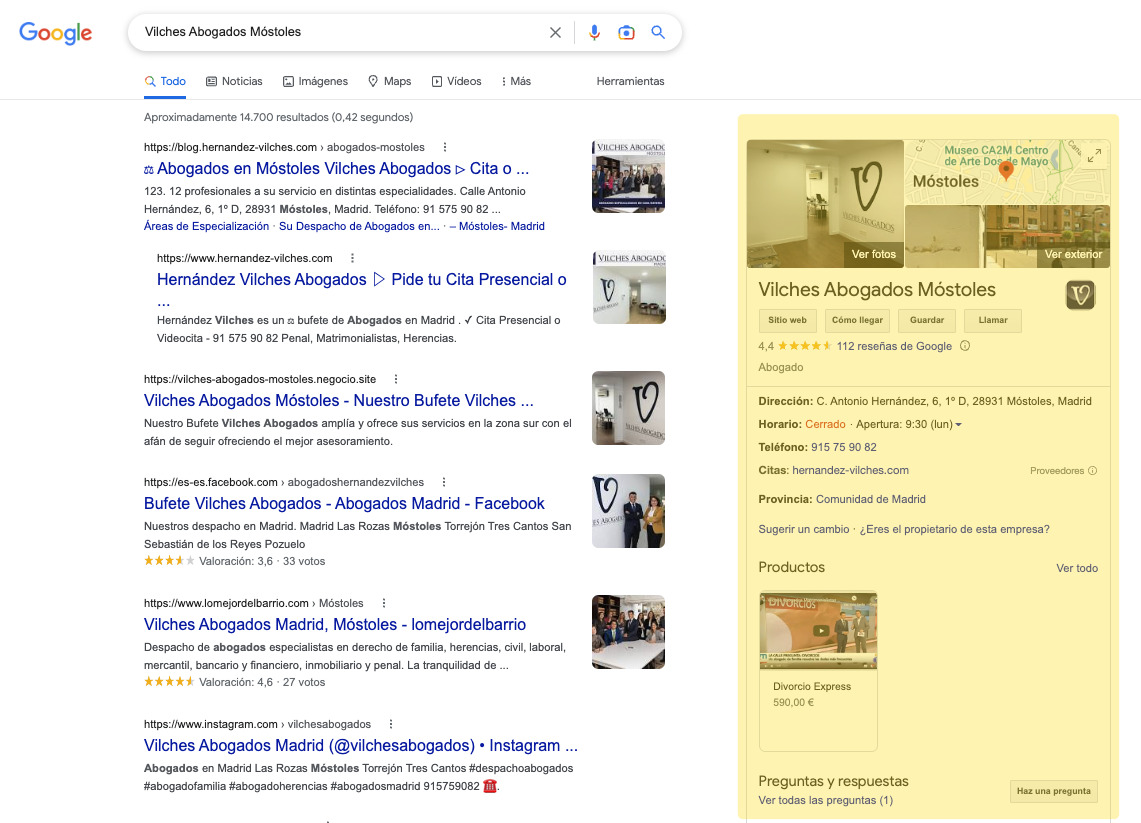Open Ver exterior street view
The width and height of the screenshot is (1141, 823).
(x=1073, y=255)
